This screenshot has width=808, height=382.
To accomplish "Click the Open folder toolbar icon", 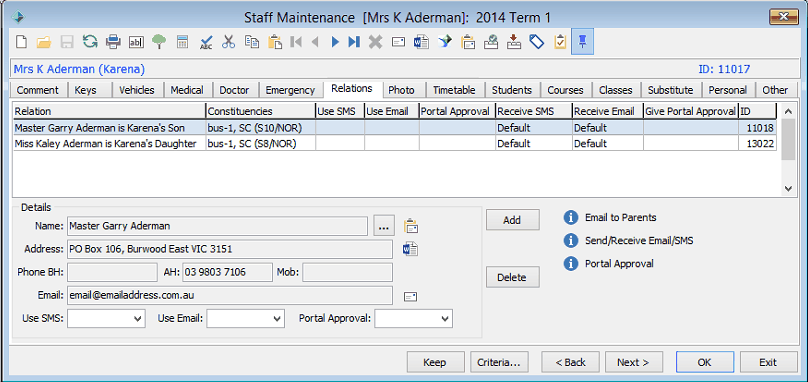I will click(x=44, y=42).
